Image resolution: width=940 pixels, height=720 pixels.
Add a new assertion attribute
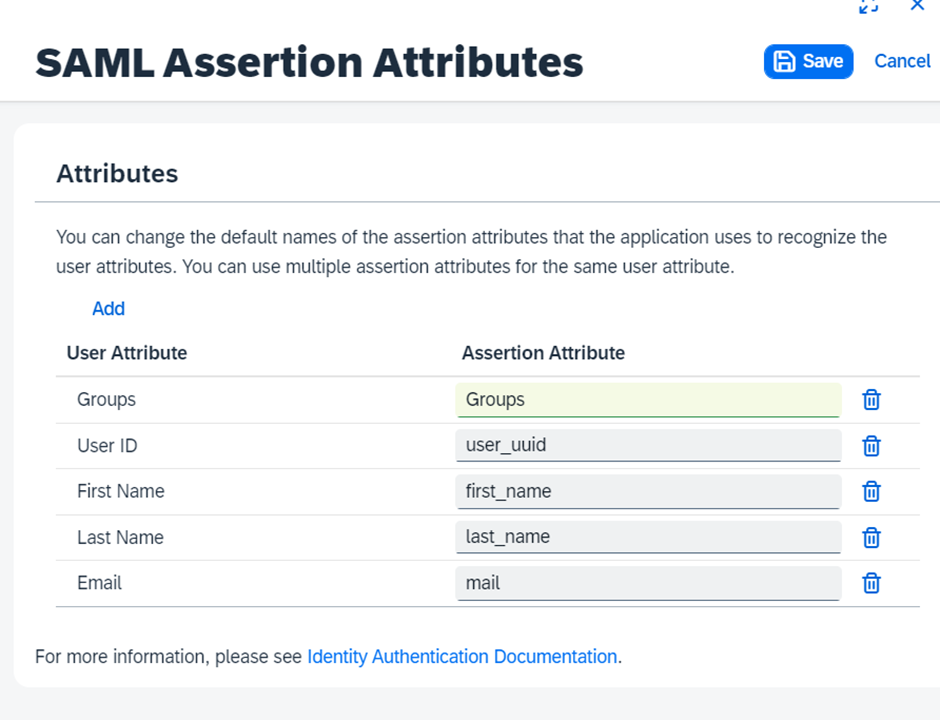[x=108, y=308]
